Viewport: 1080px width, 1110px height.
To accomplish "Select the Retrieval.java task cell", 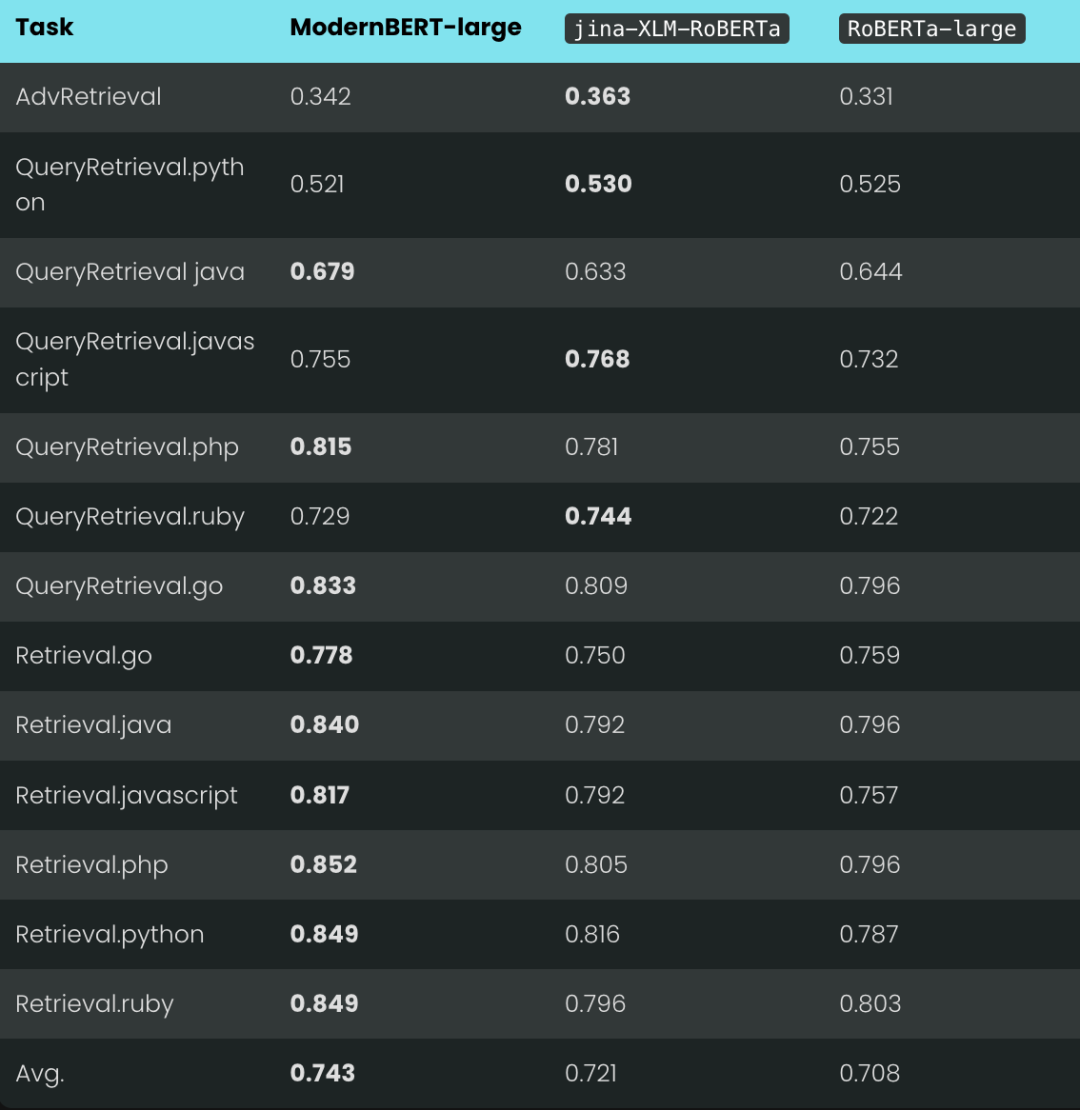I will coord(93,725).
